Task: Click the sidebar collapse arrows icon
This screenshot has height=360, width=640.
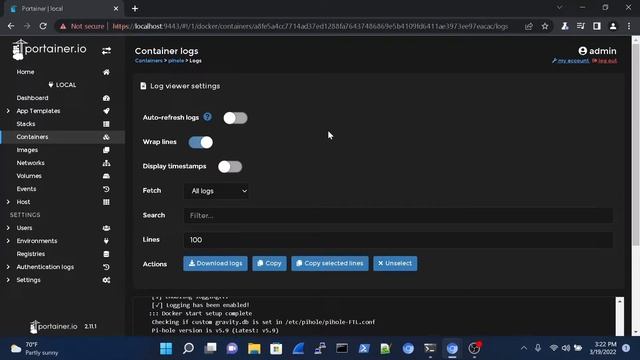Action: coord(106,51)
